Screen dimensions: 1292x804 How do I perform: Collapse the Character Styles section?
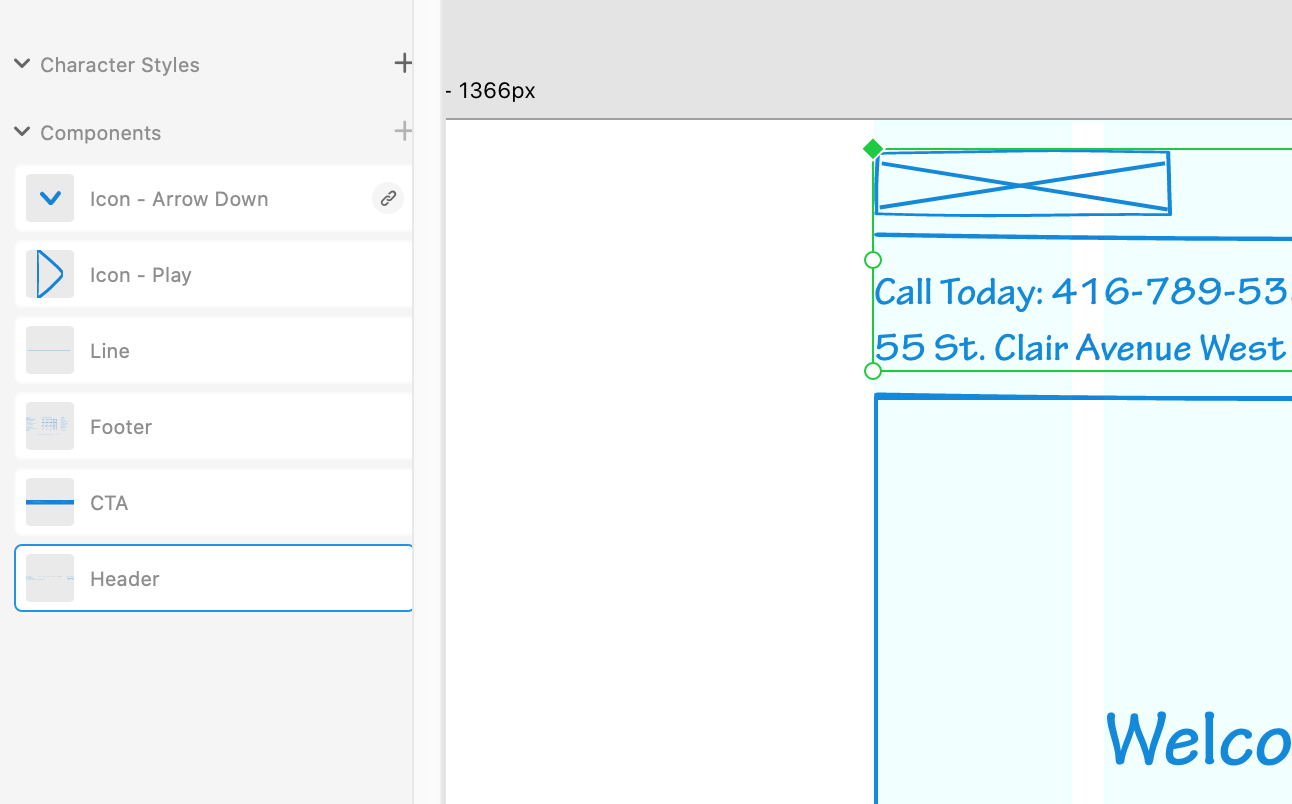[22, 63]
